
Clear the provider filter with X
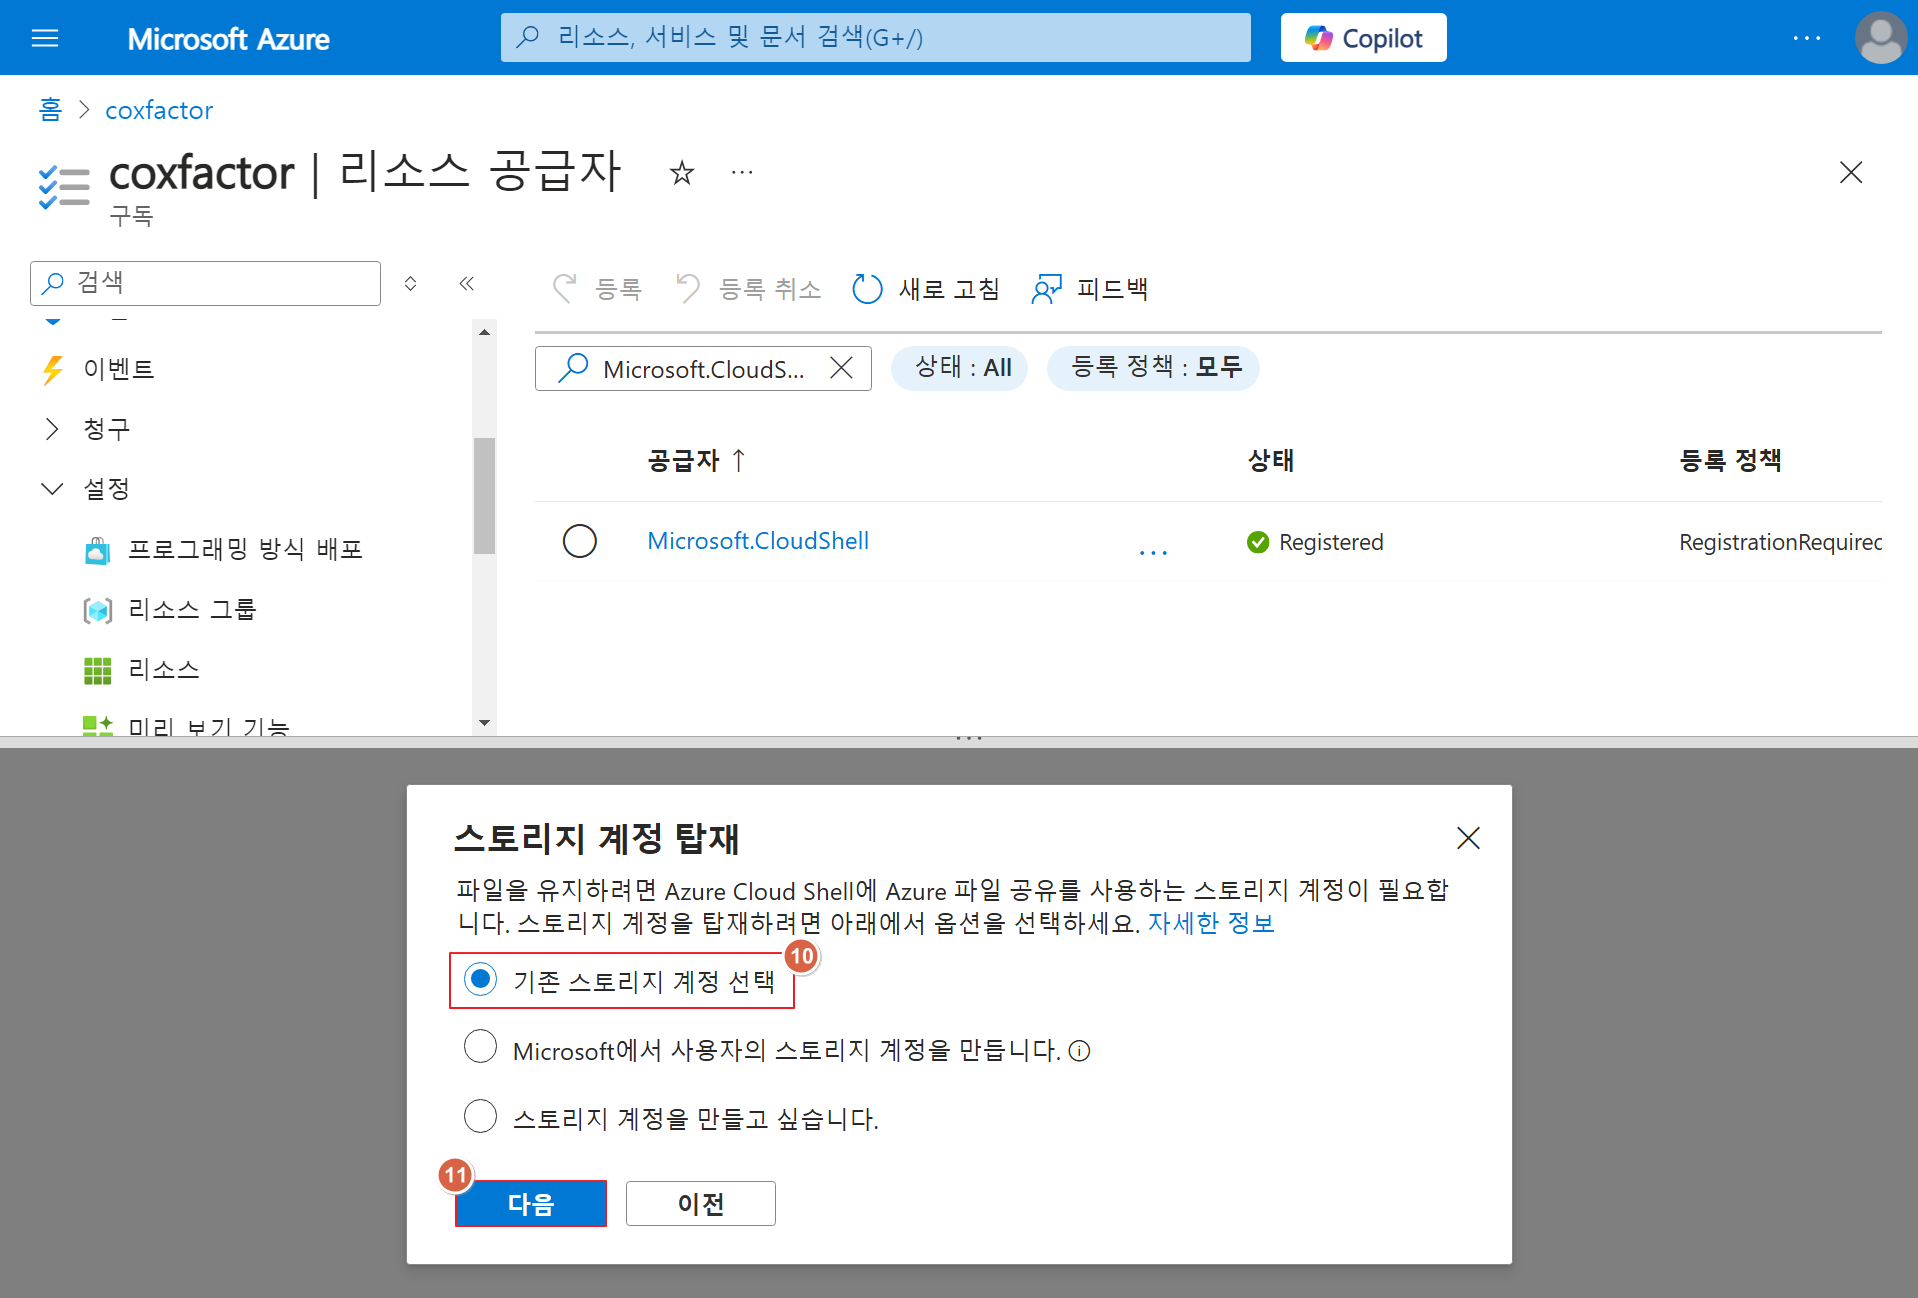click(x=842, y=368)
